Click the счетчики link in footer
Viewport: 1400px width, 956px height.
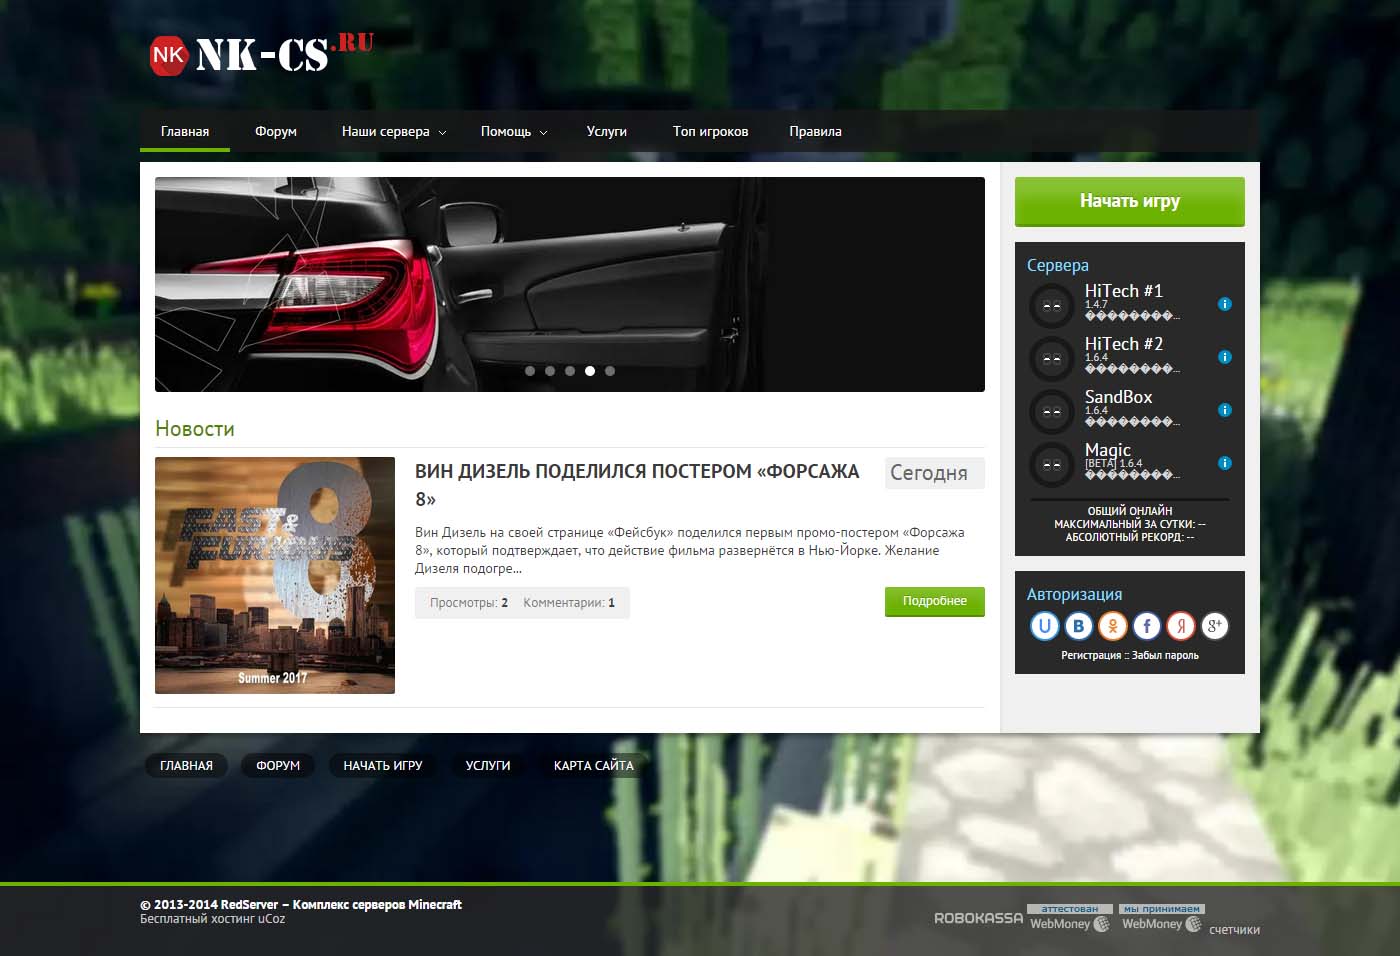click(1234, 930)
